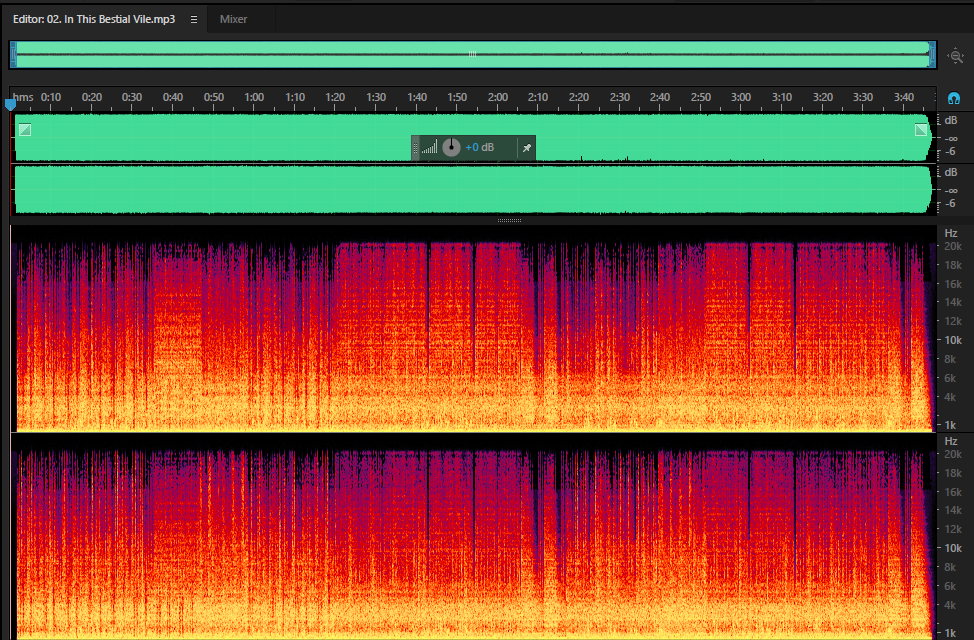
Task: Click the dB label of left channel amplitude scale
Action: pos(950,120)
